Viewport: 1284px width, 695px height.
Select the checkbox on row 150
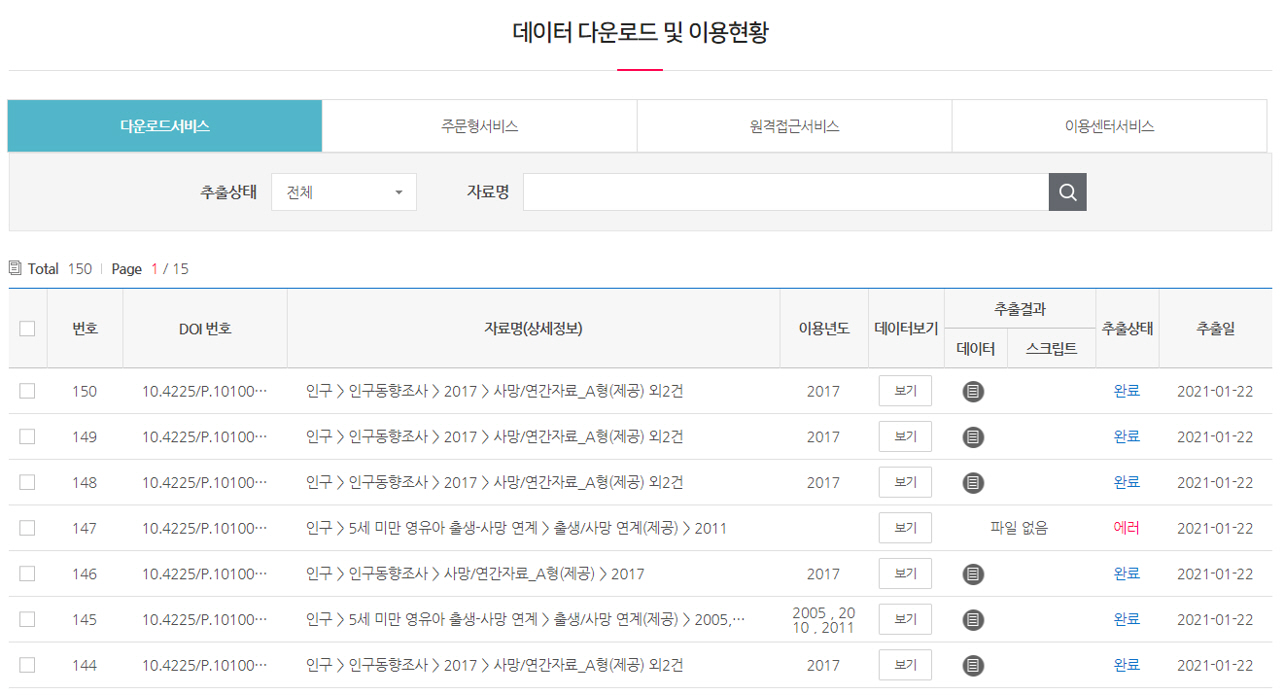(x=27, y=391)
